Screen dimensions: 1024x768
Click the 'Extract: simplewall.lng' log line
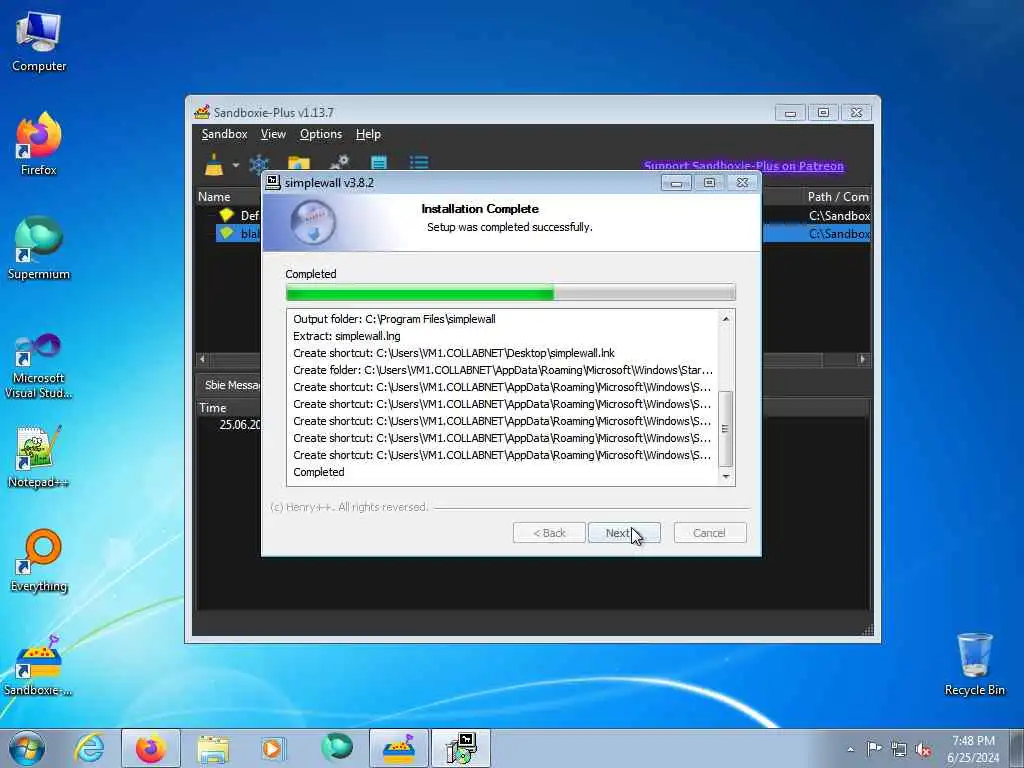(x=347, y=336)
